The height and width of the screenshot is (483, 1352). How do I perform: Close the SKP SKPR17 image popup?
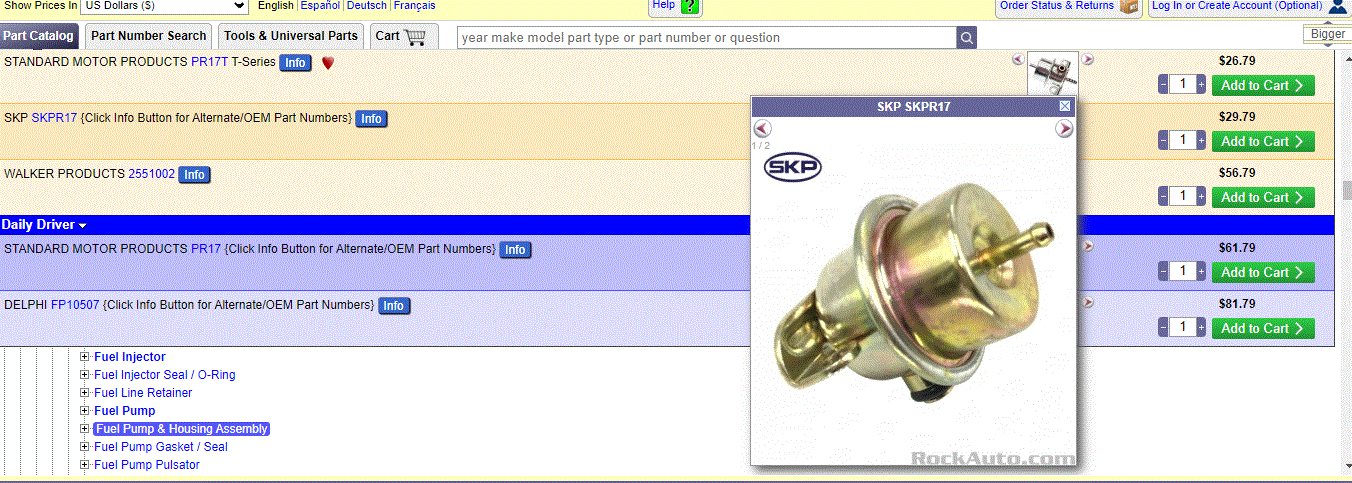(x=1065, y=106)
